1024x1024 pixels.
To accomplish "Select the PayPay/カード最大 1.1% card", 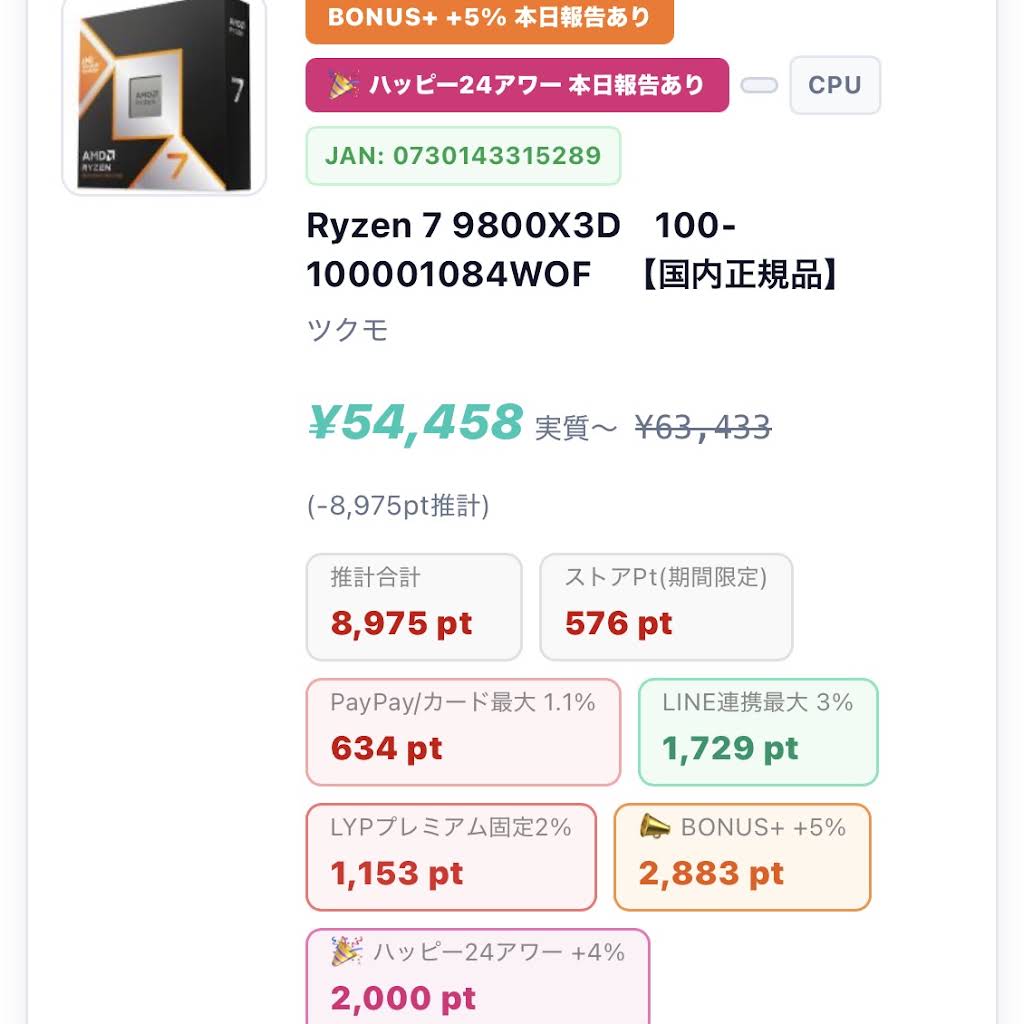I will click(463, 732).
